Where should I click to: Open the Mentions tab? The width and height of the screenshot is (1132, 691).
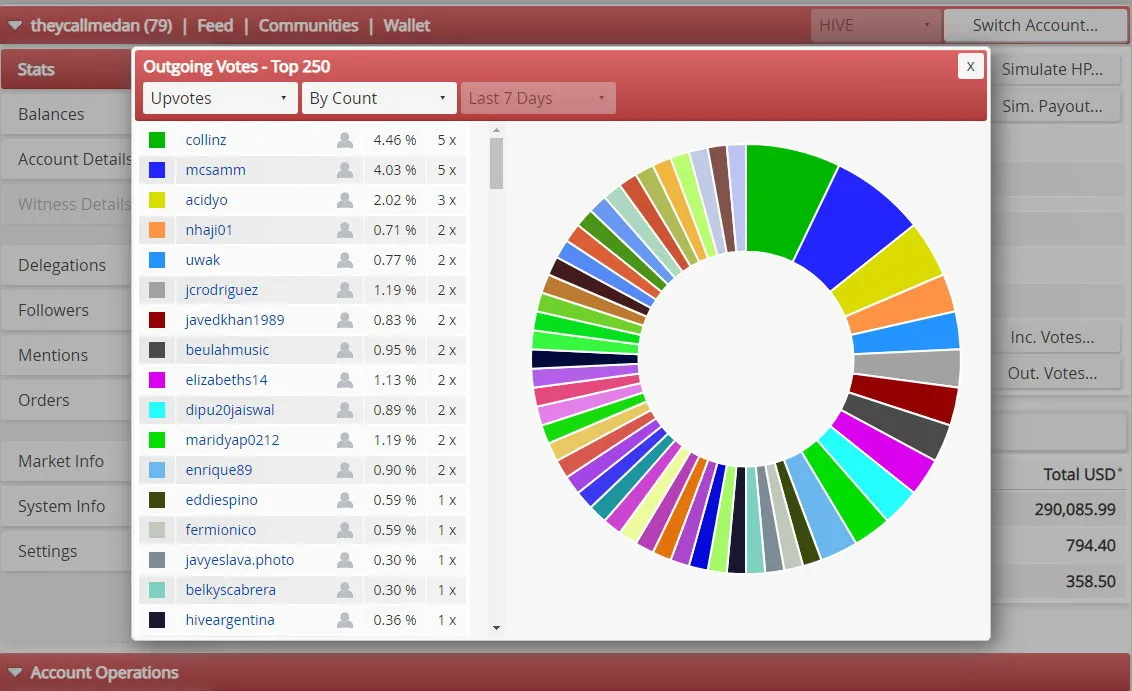(66, 355)
